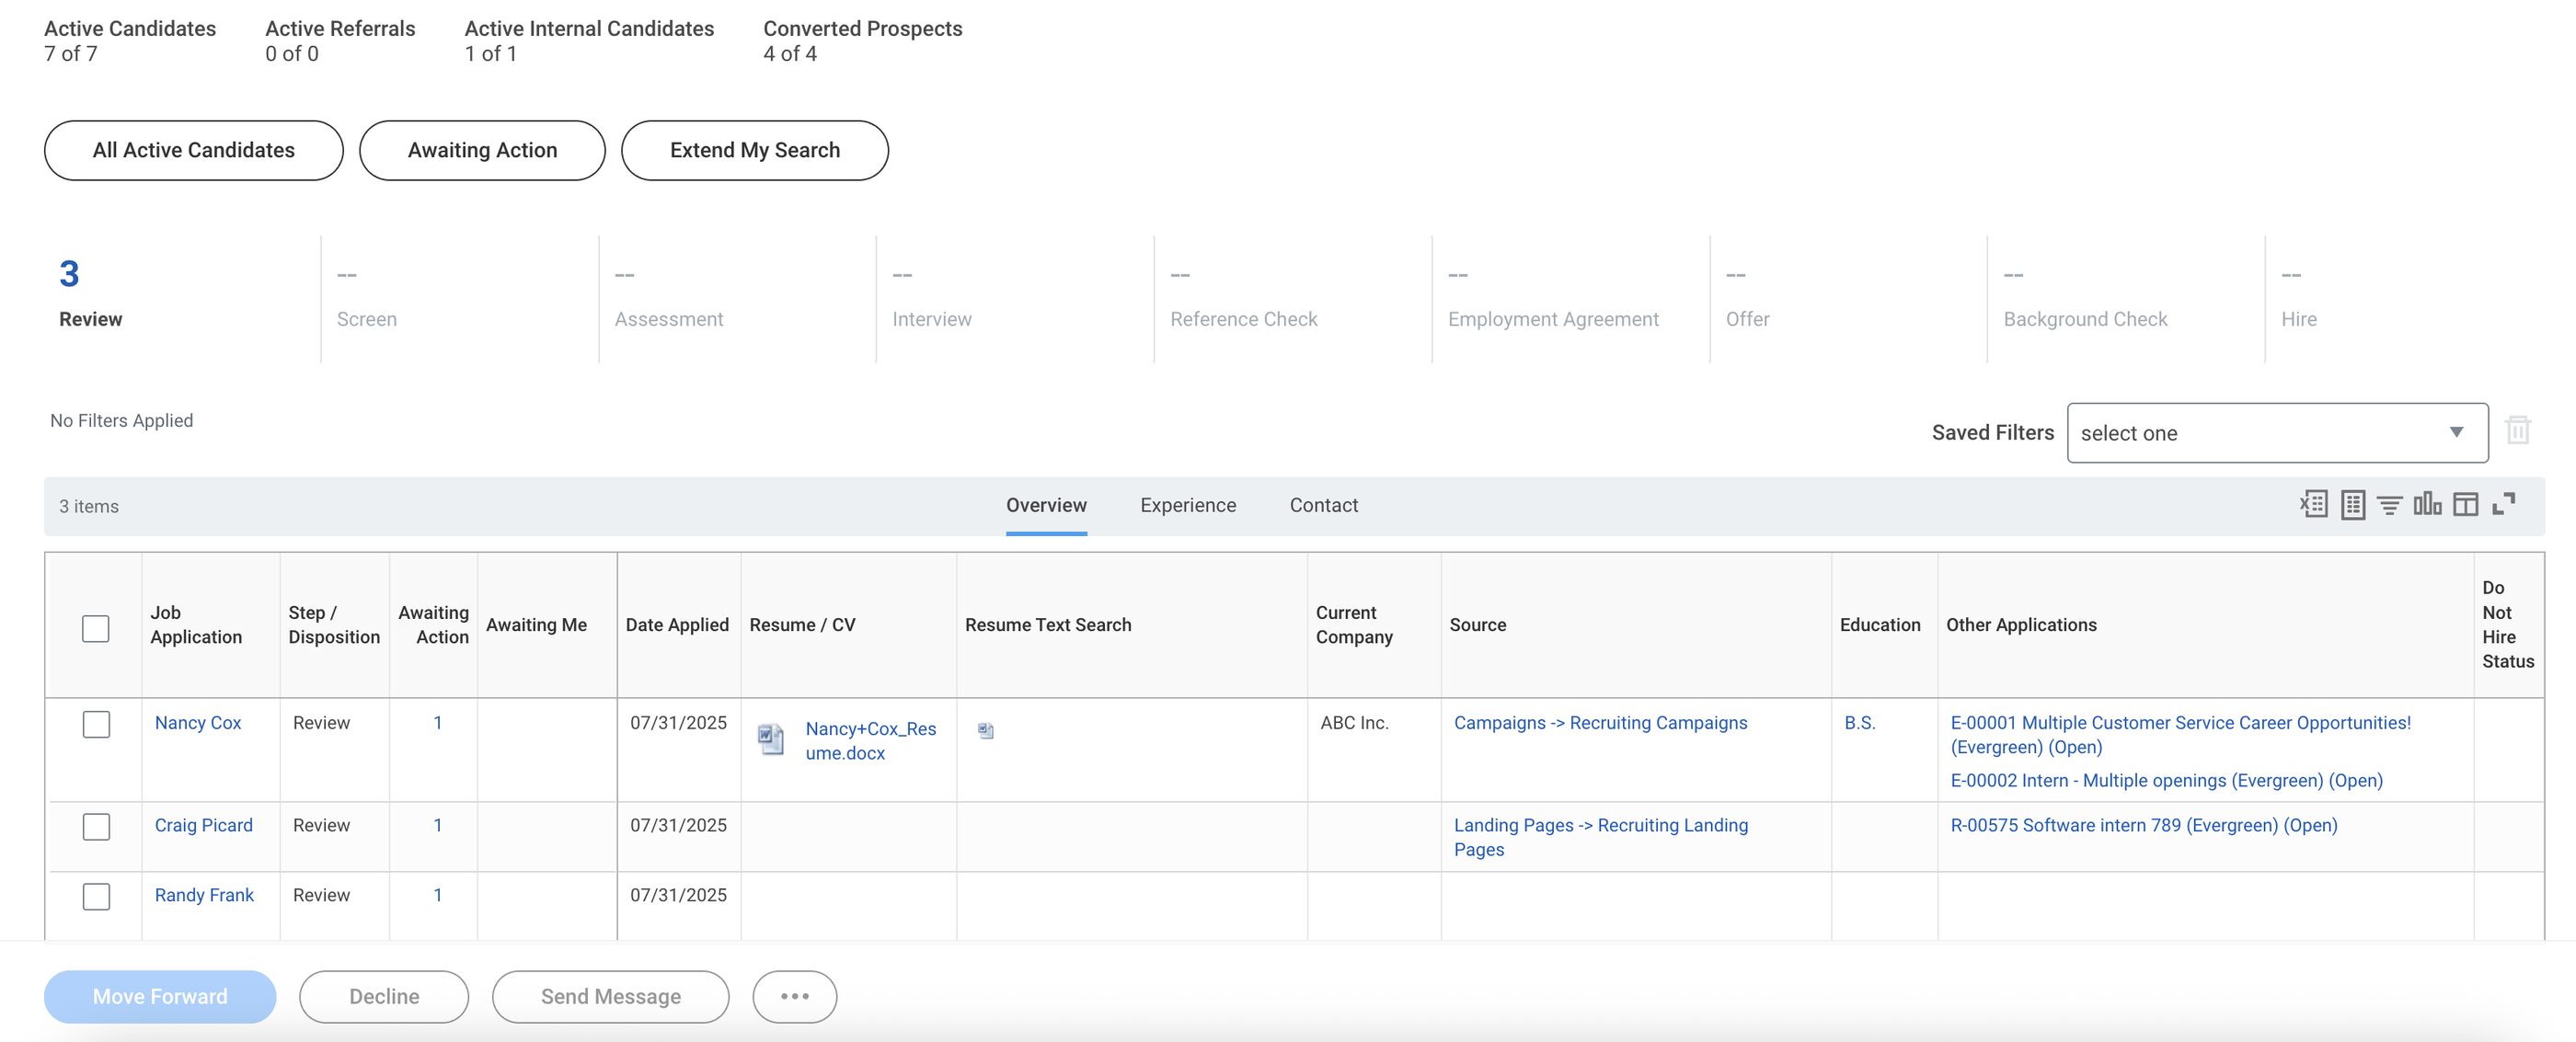The height and width of the screenshot is (1042, 2576).
Task: Open the E-00001 Multiple Customer Service Career Opportunities link
Action: tap(2180, 734)
